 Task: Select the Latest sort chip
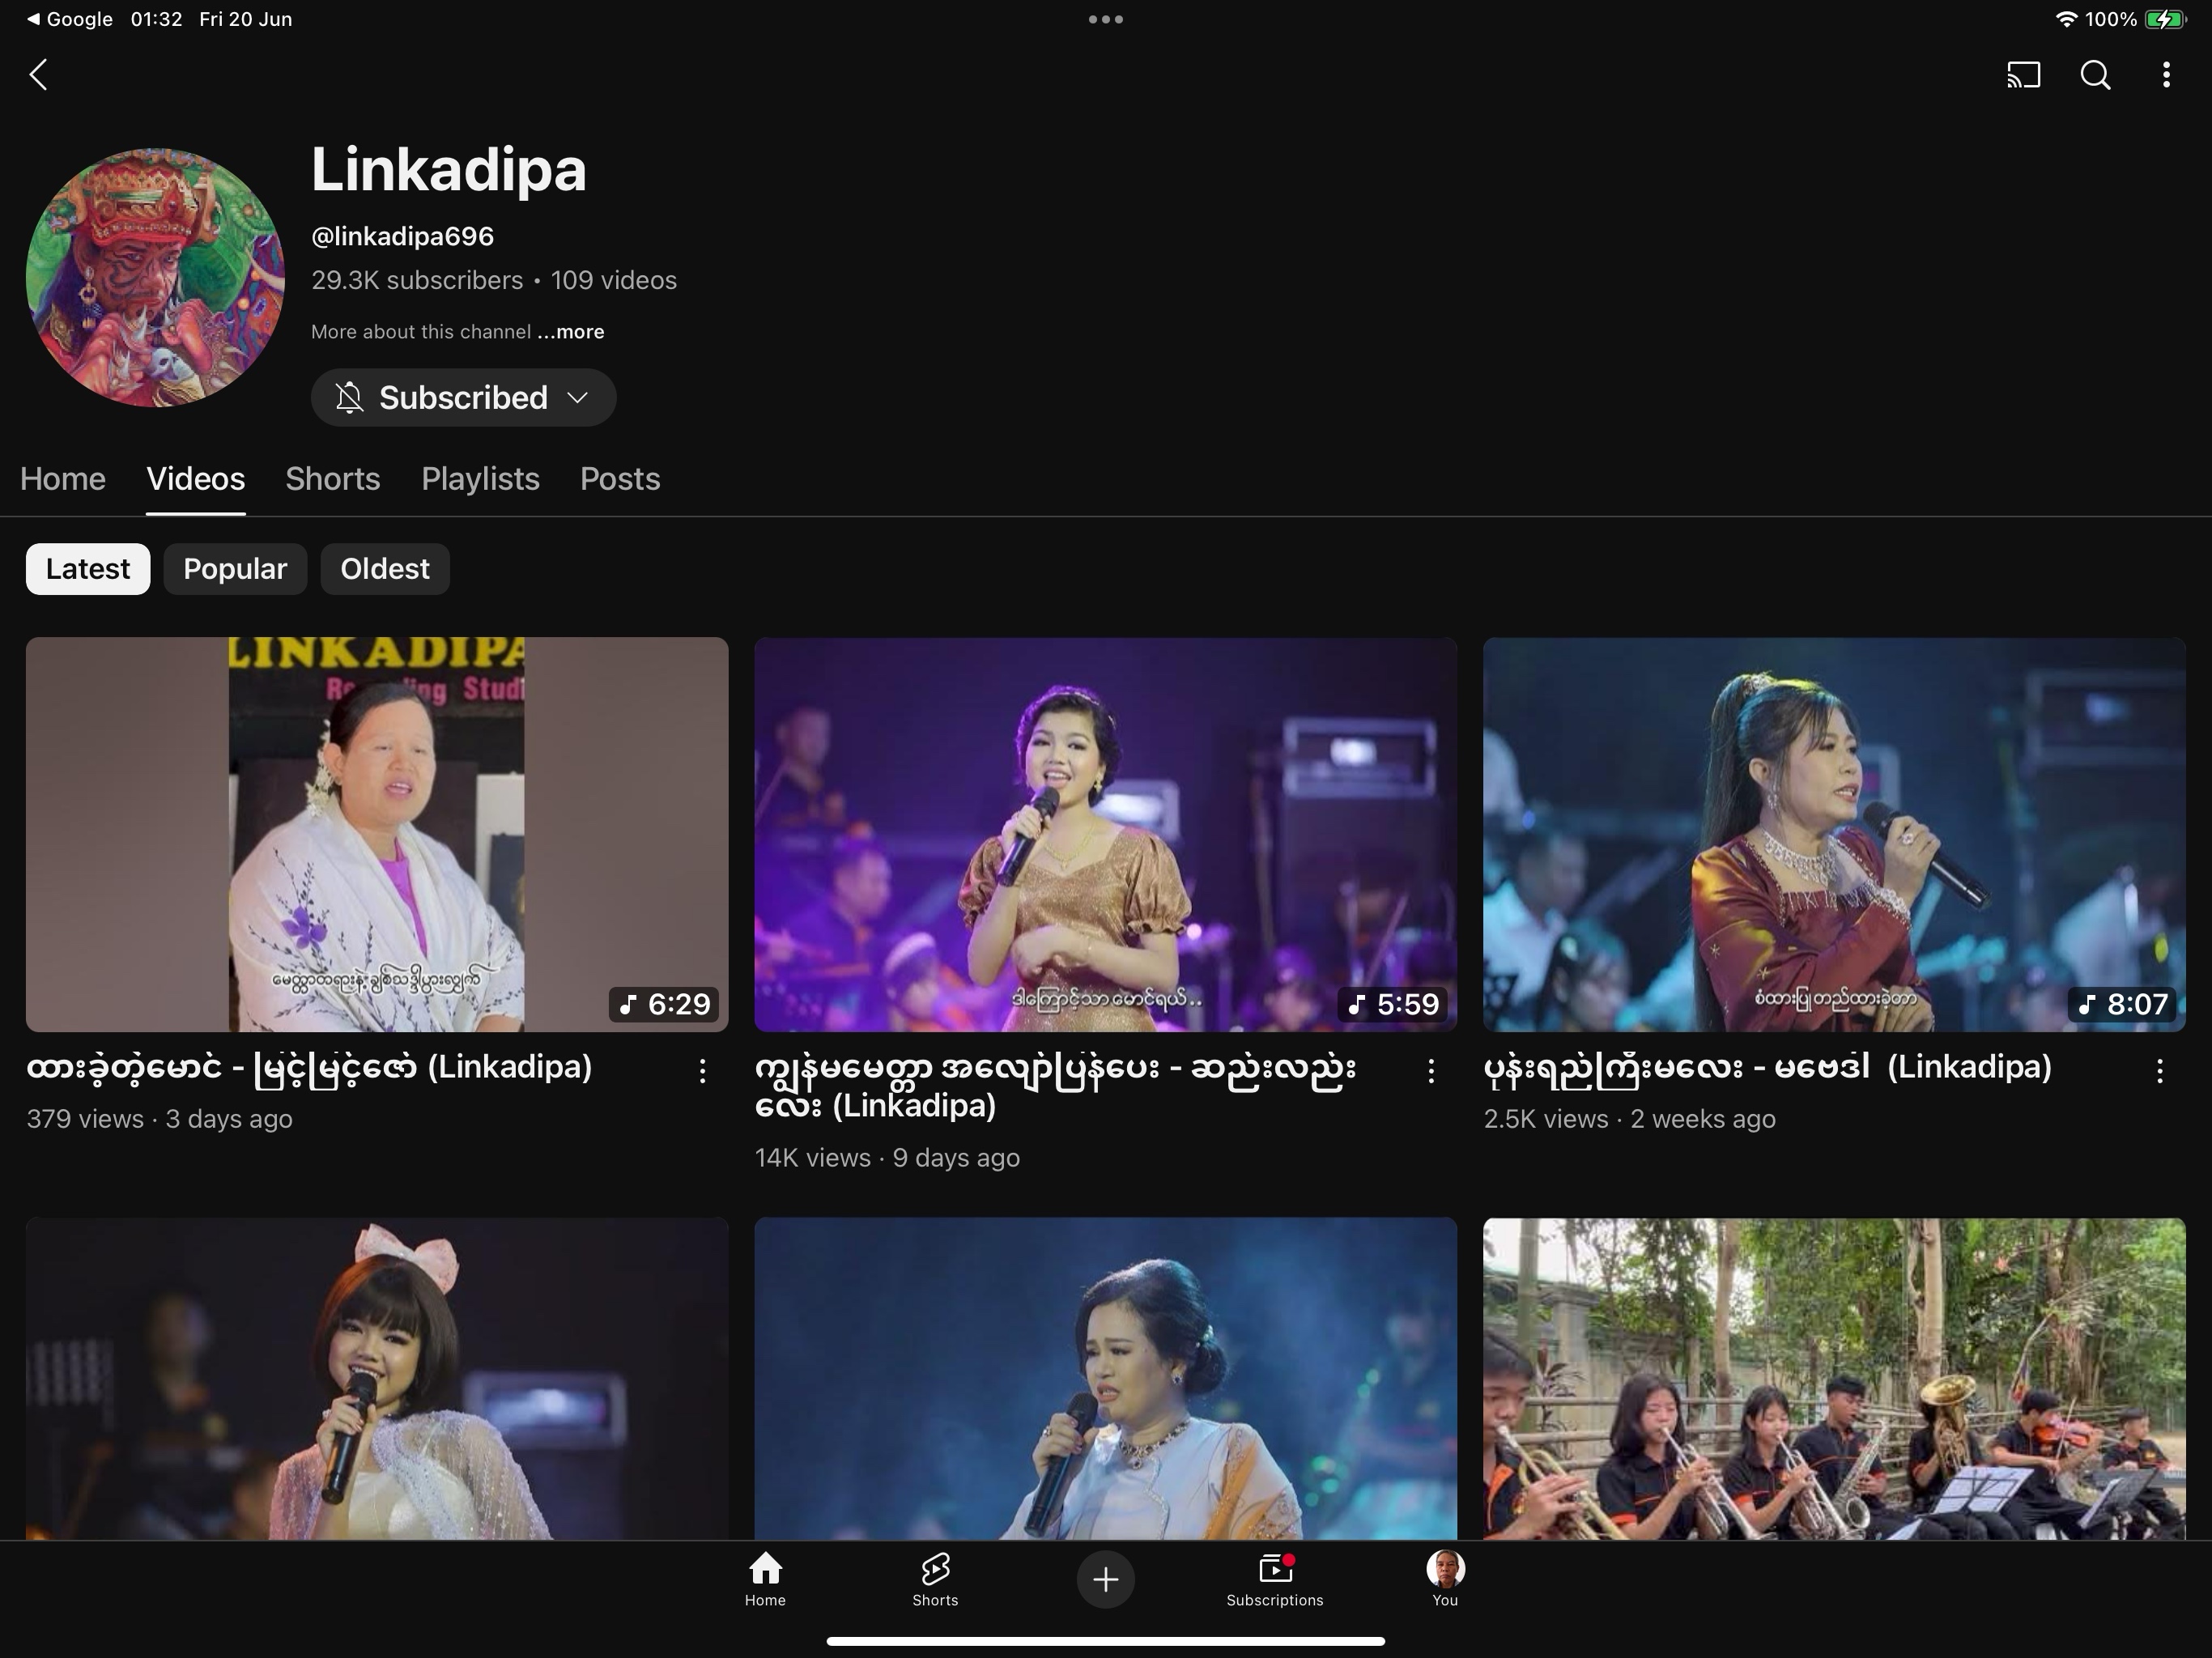pyautogui.click(x=88, y=569)
